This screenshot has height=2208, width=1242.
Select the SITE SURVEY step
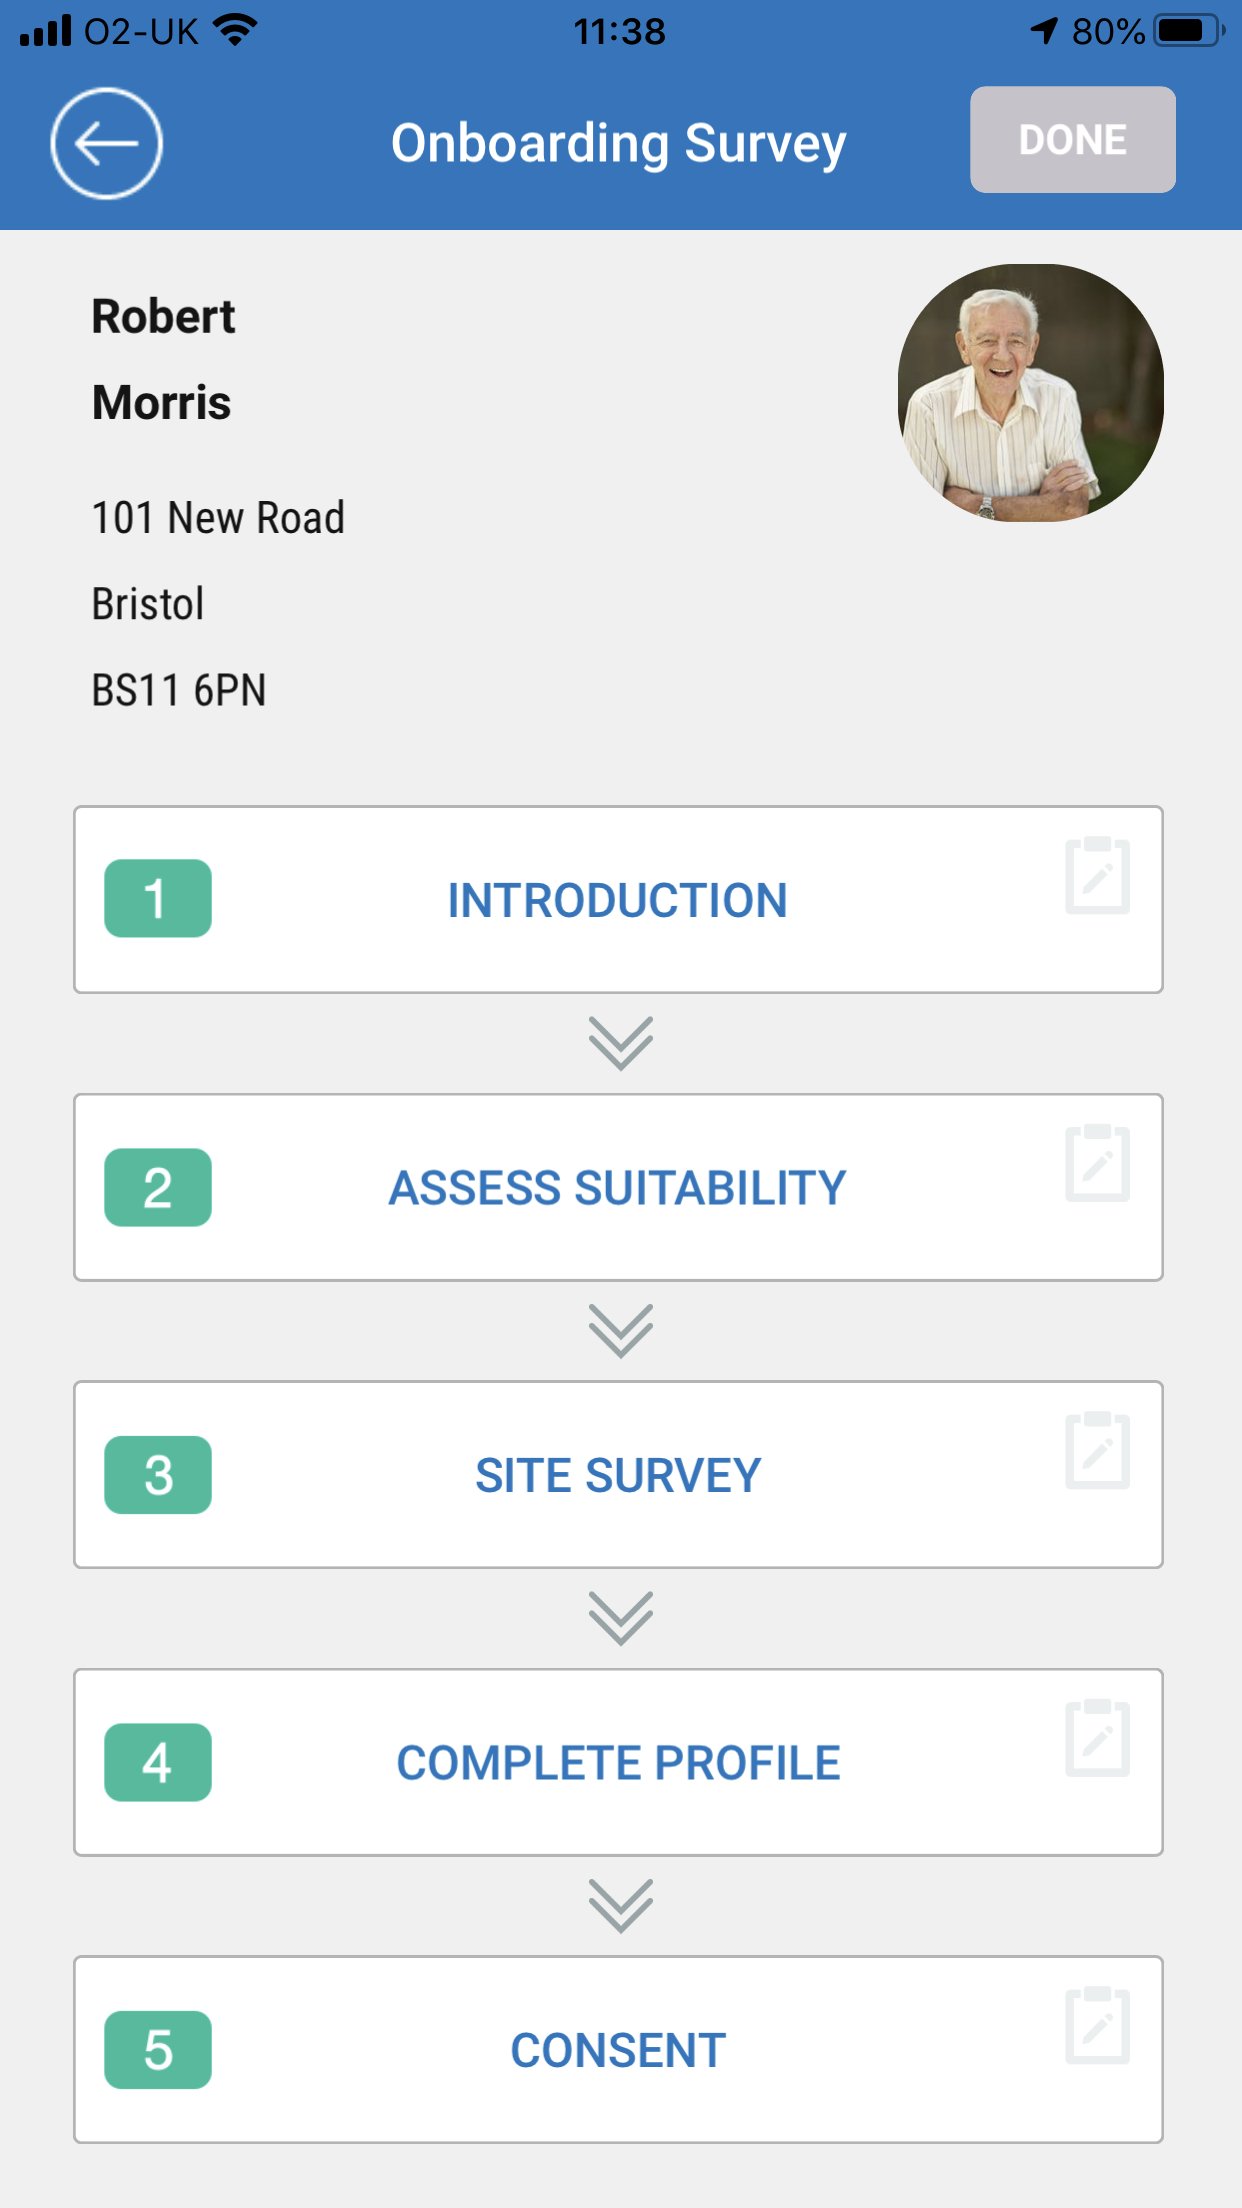618,1475
